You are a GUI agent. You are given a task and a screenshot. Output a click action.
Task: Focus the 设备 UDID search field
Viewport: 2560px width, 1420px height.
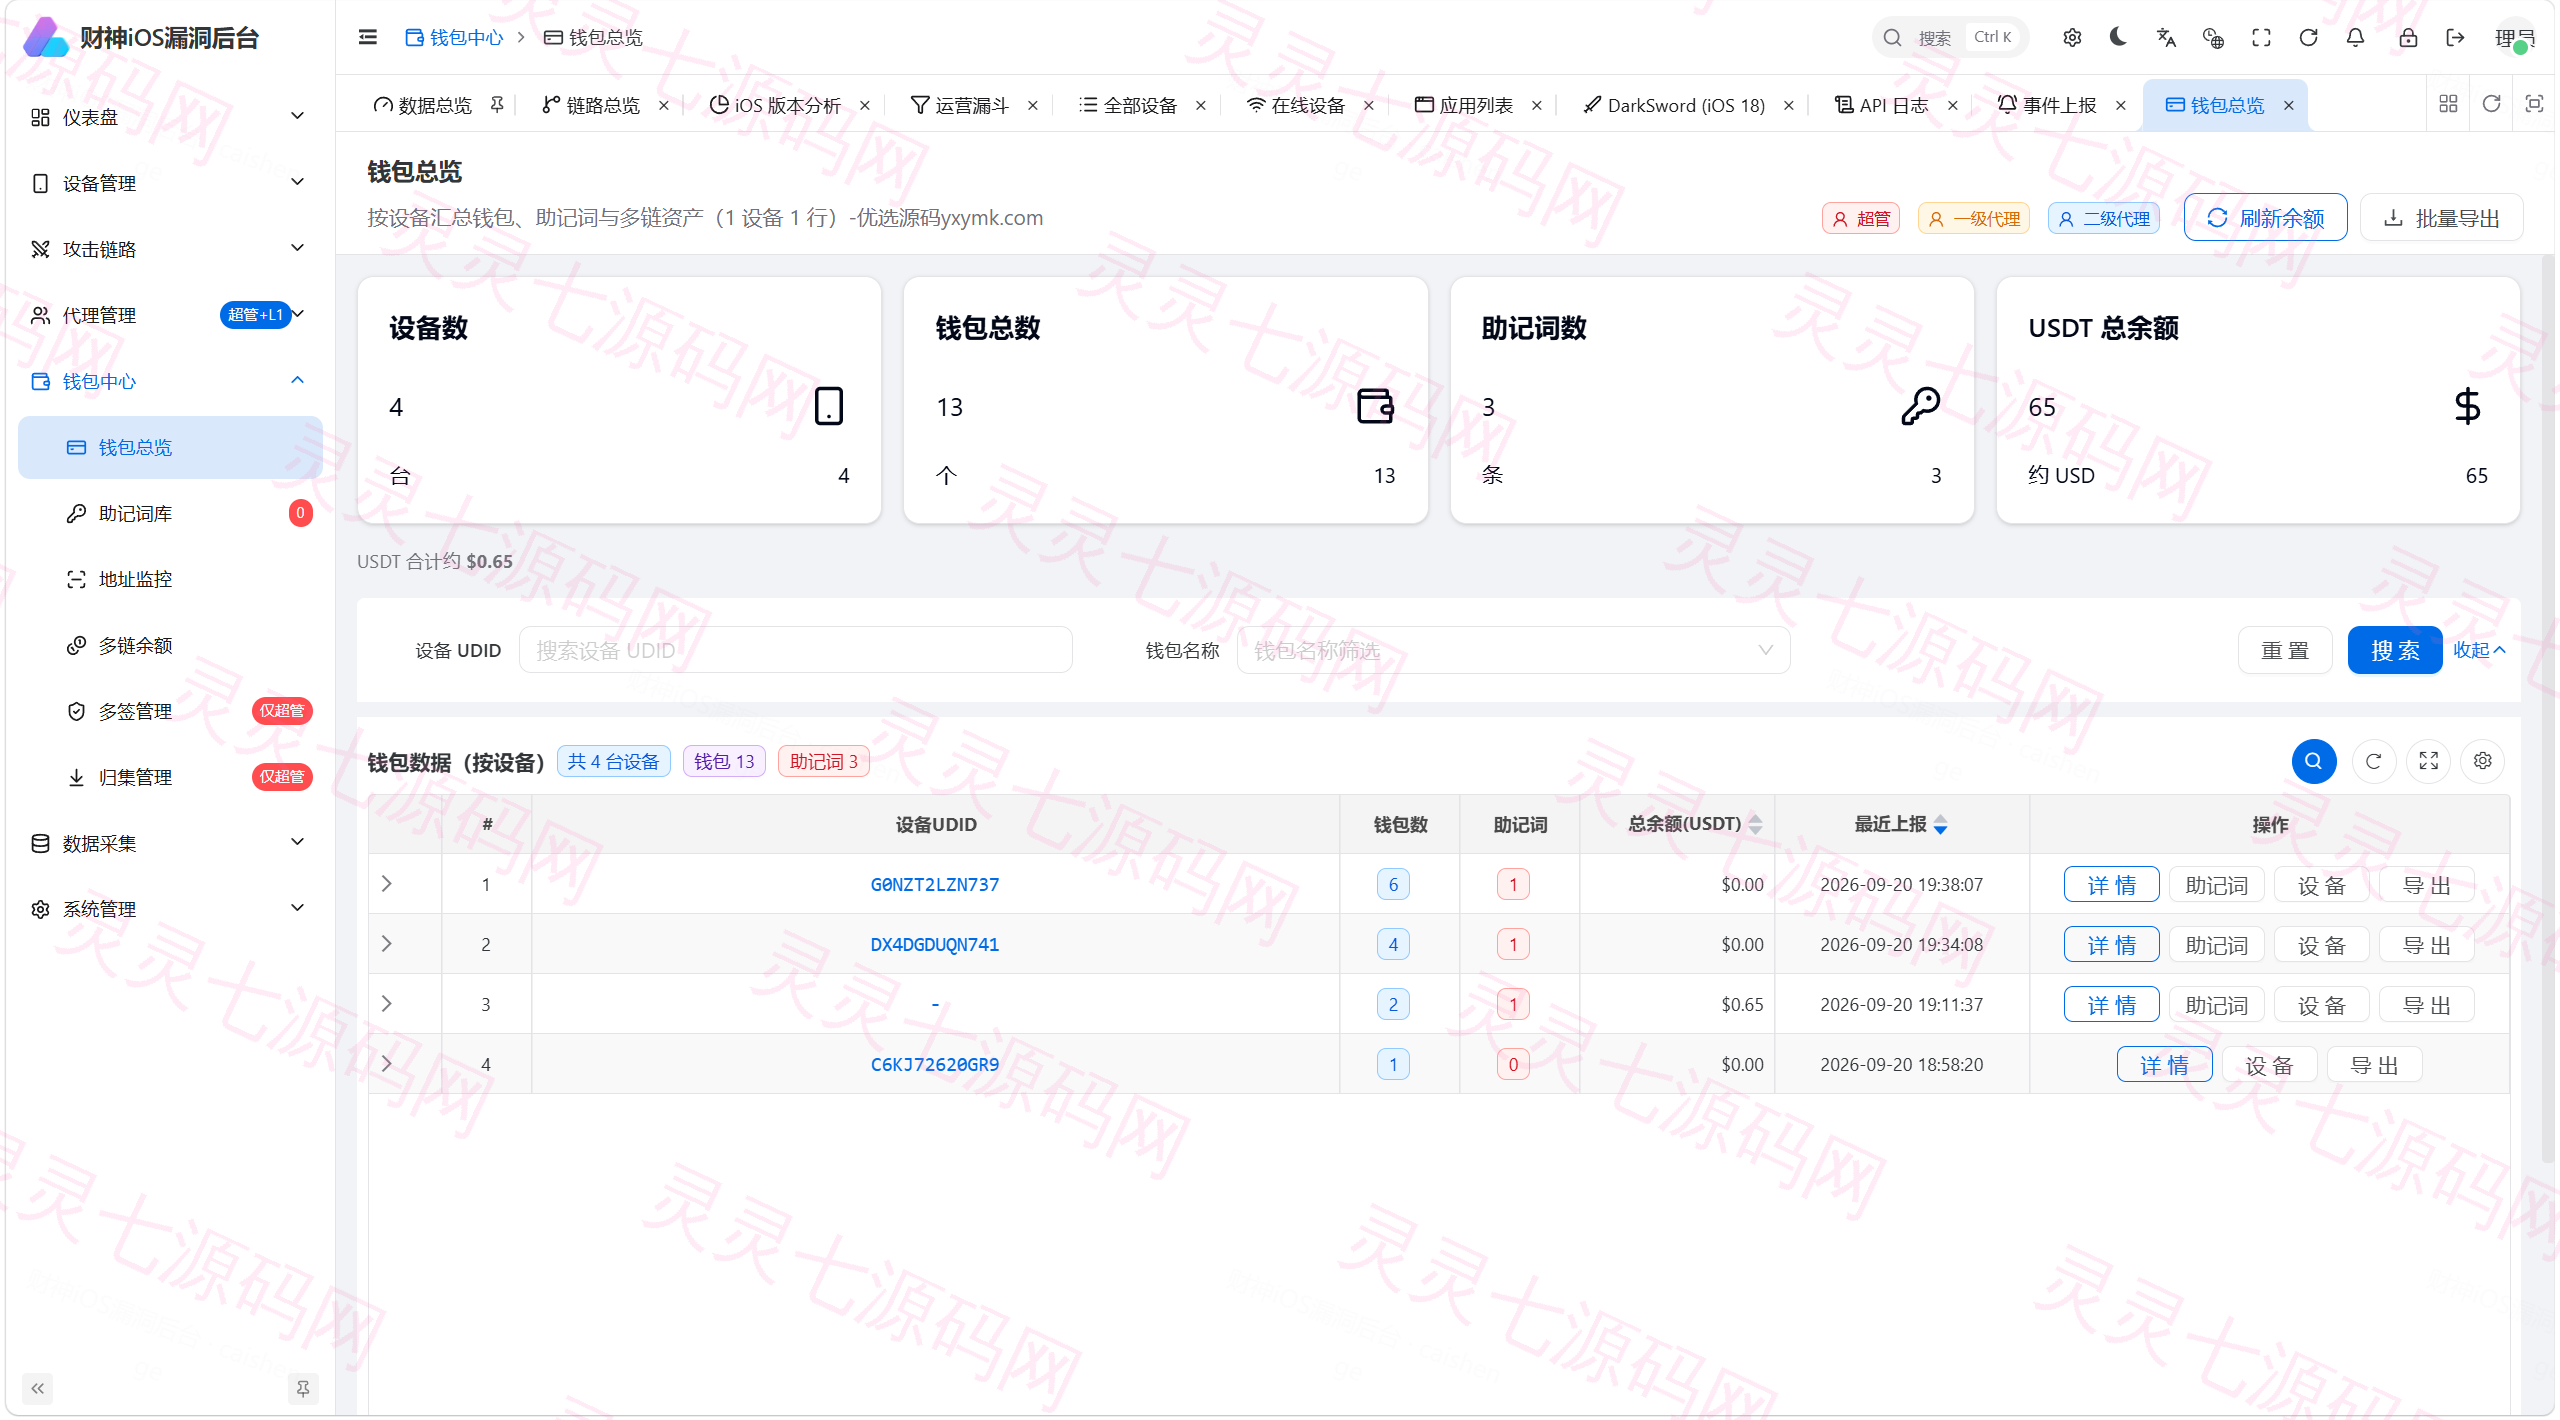pos(795,650)
